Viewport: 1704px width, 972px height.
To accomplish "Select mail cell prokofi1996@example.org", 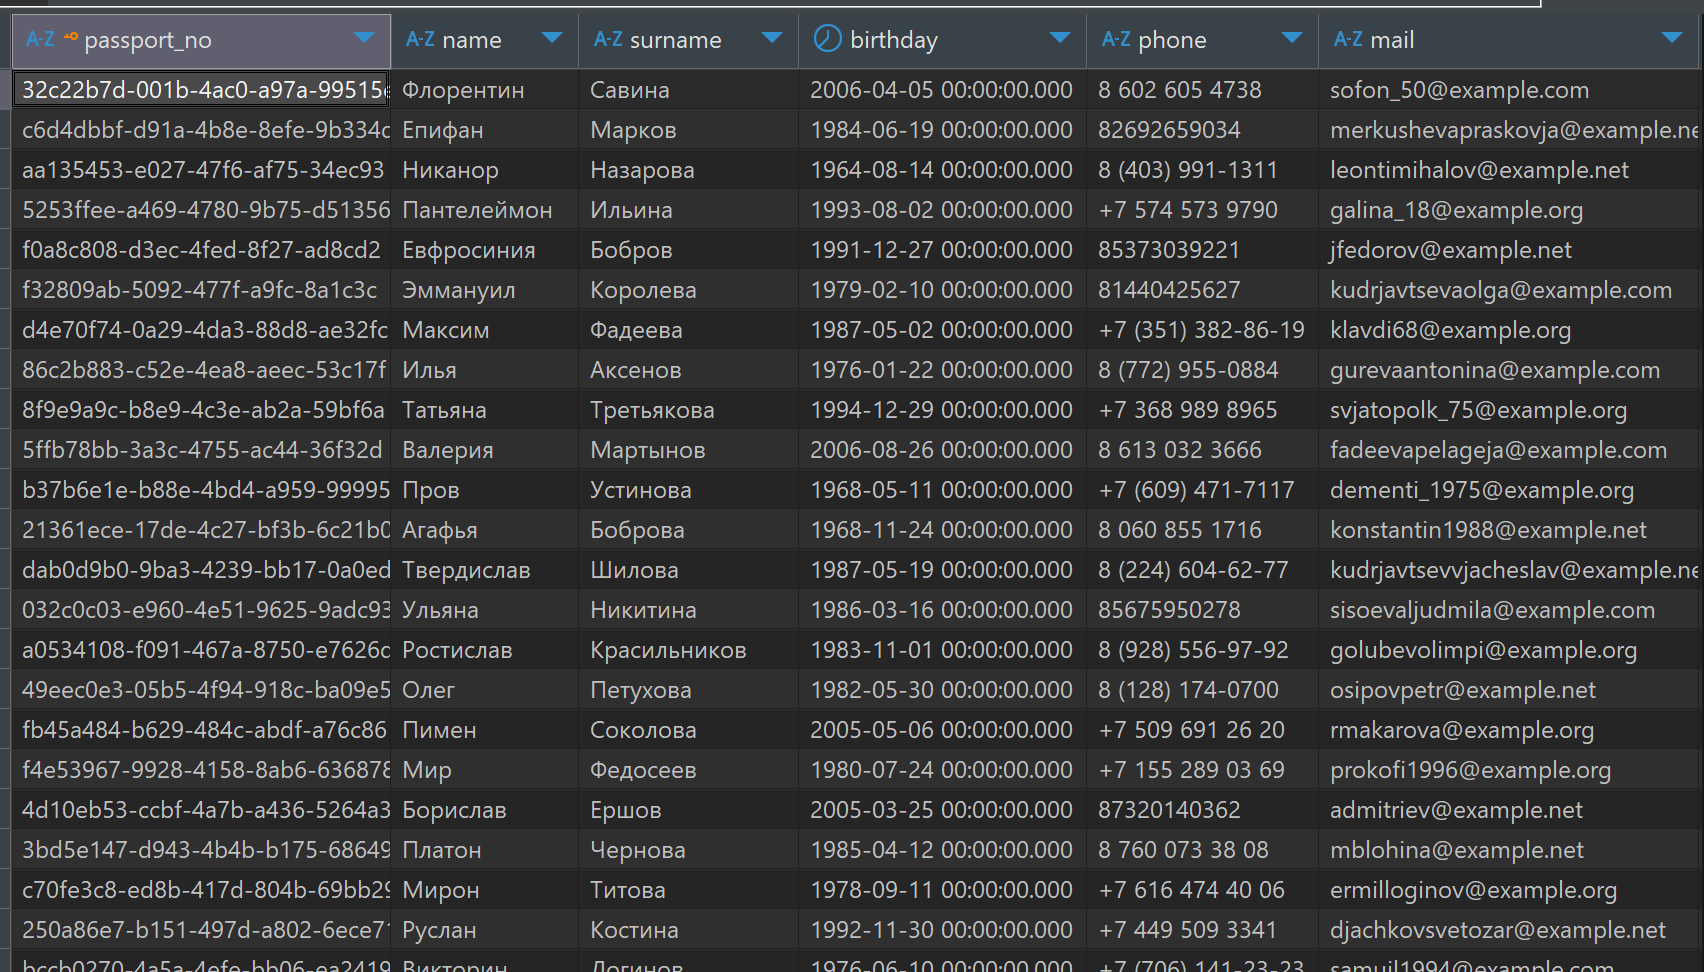I will click(1511, 770).
